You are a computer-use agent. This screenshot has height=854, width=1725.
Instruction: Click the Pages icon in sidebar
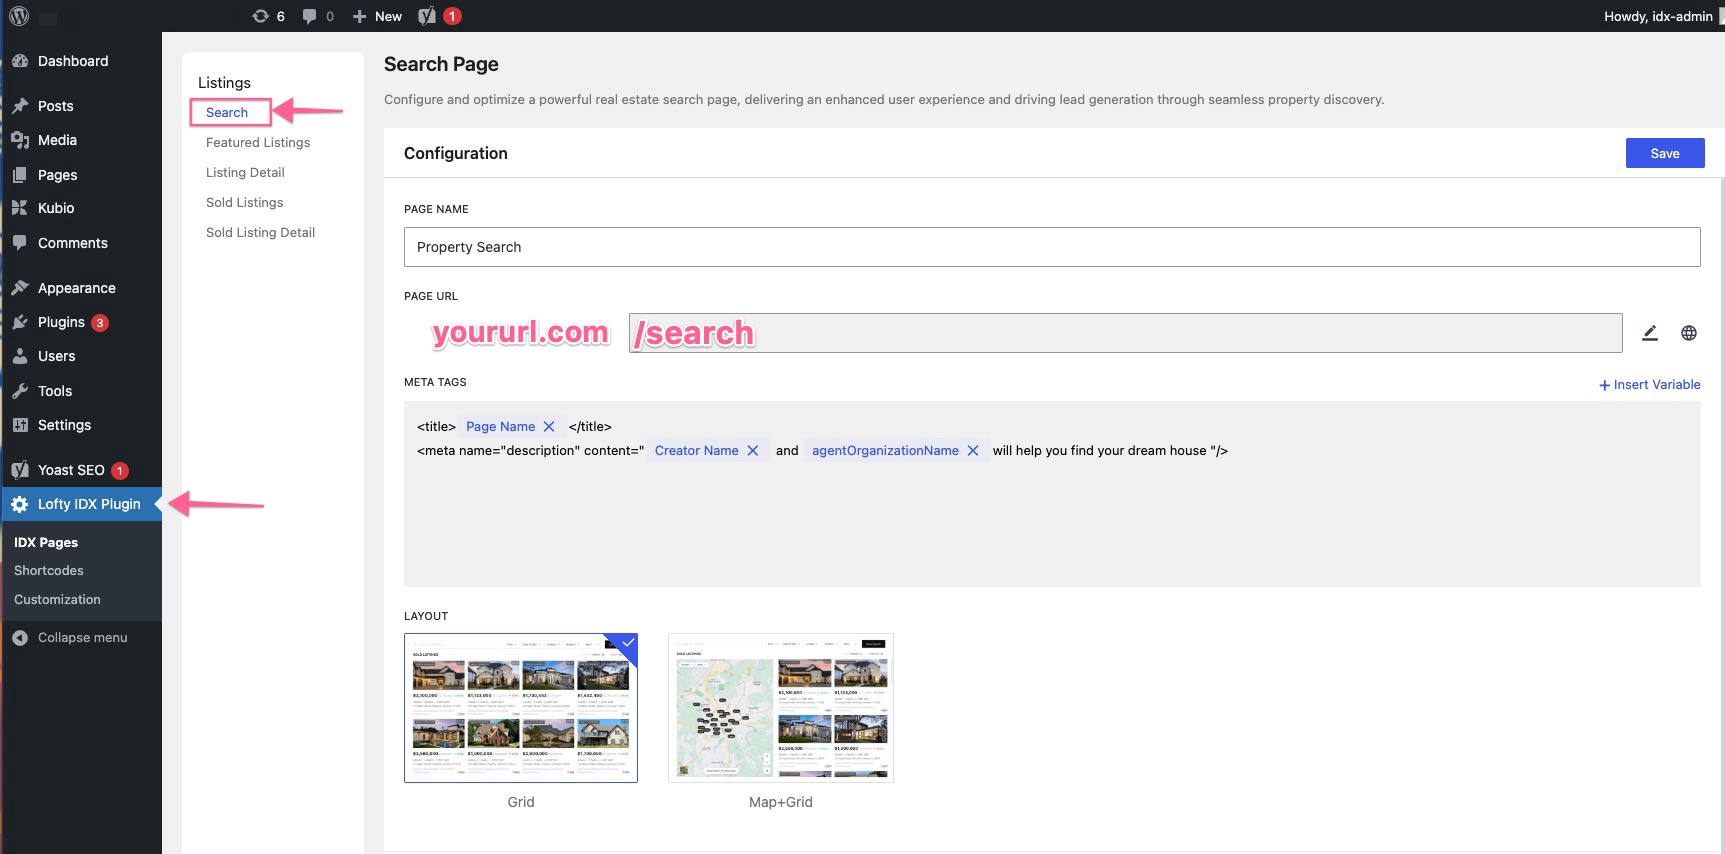pos(20,175)
